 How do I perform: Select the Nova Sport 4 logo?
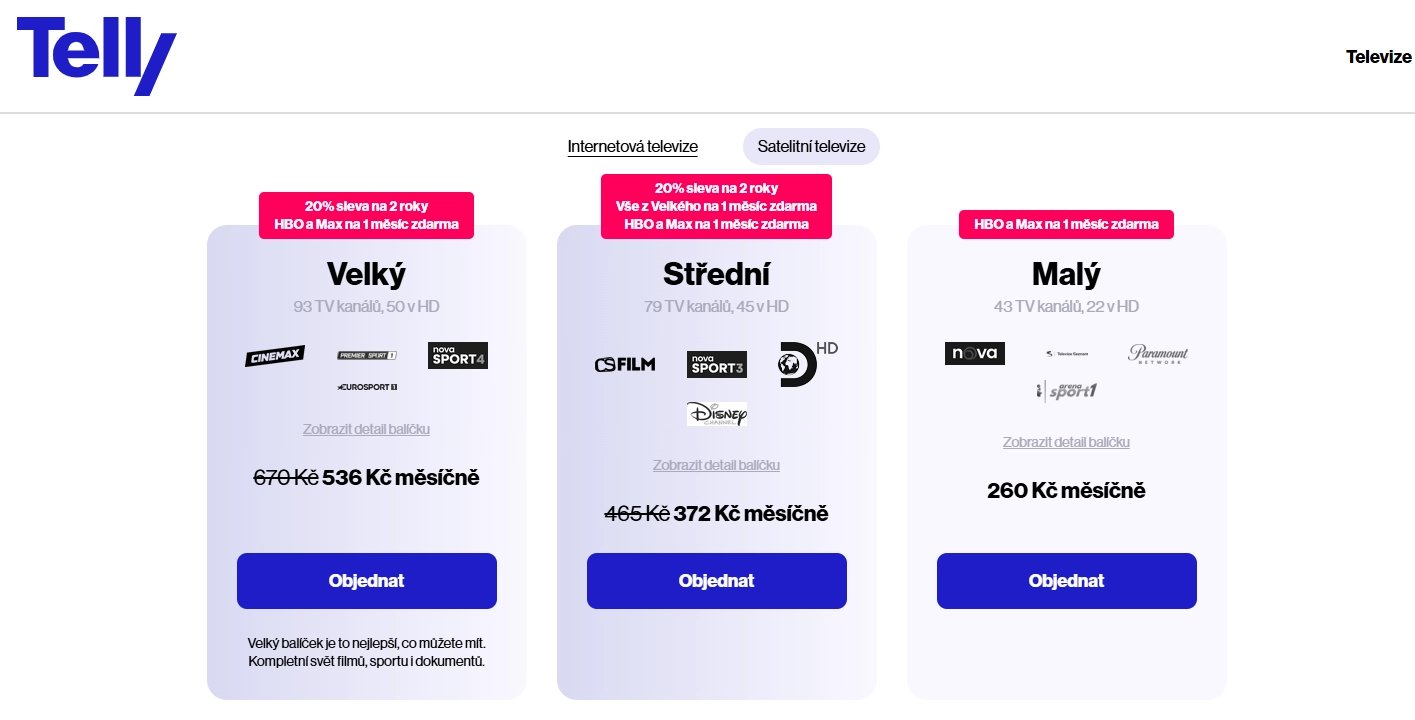pyautogui.click(x=457, y=356)
